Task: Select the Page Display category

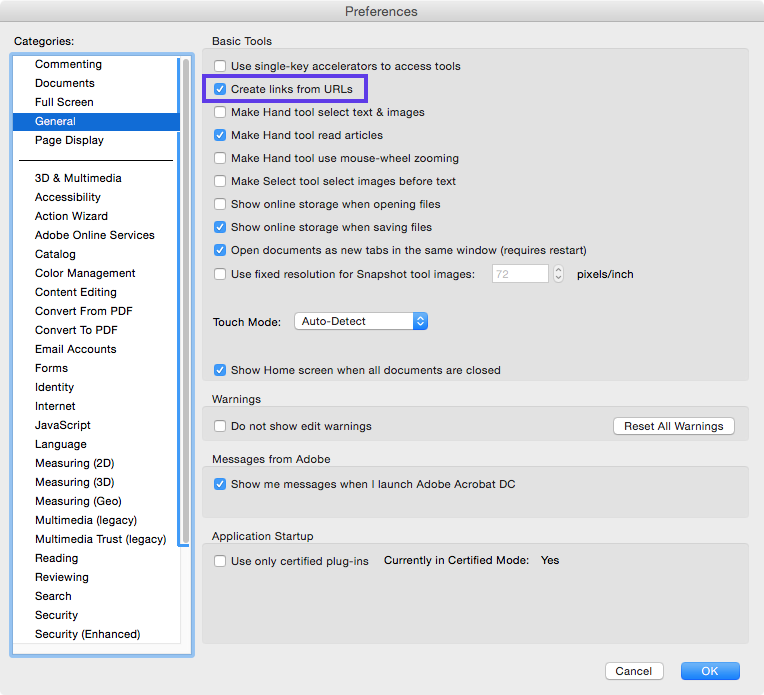Action: point(69,140)
